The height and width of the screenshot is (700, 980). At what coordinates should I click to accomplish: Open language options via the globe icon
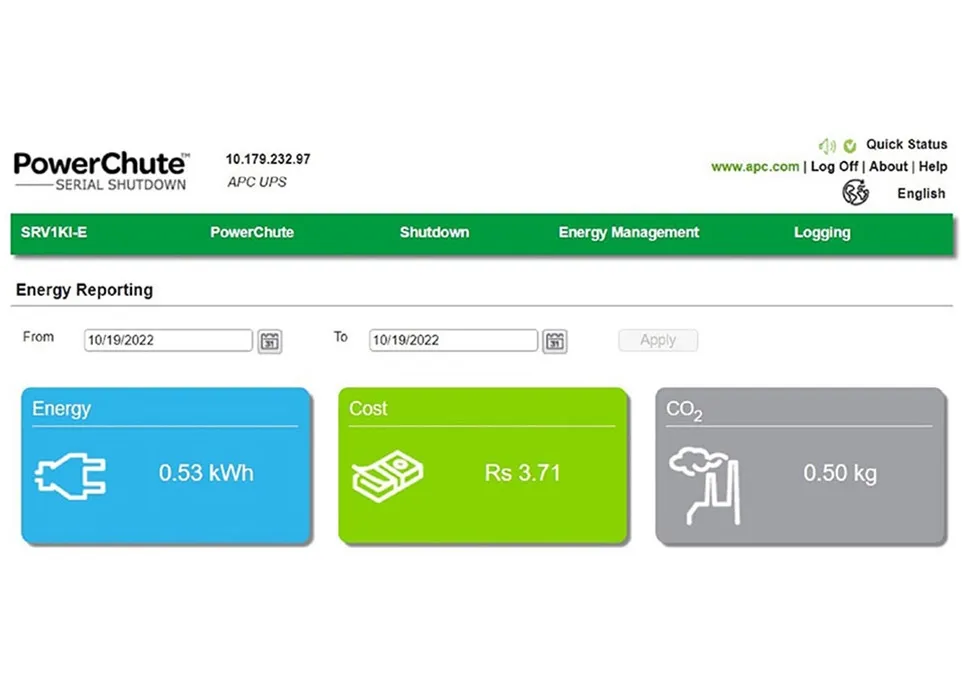(856, 192)
